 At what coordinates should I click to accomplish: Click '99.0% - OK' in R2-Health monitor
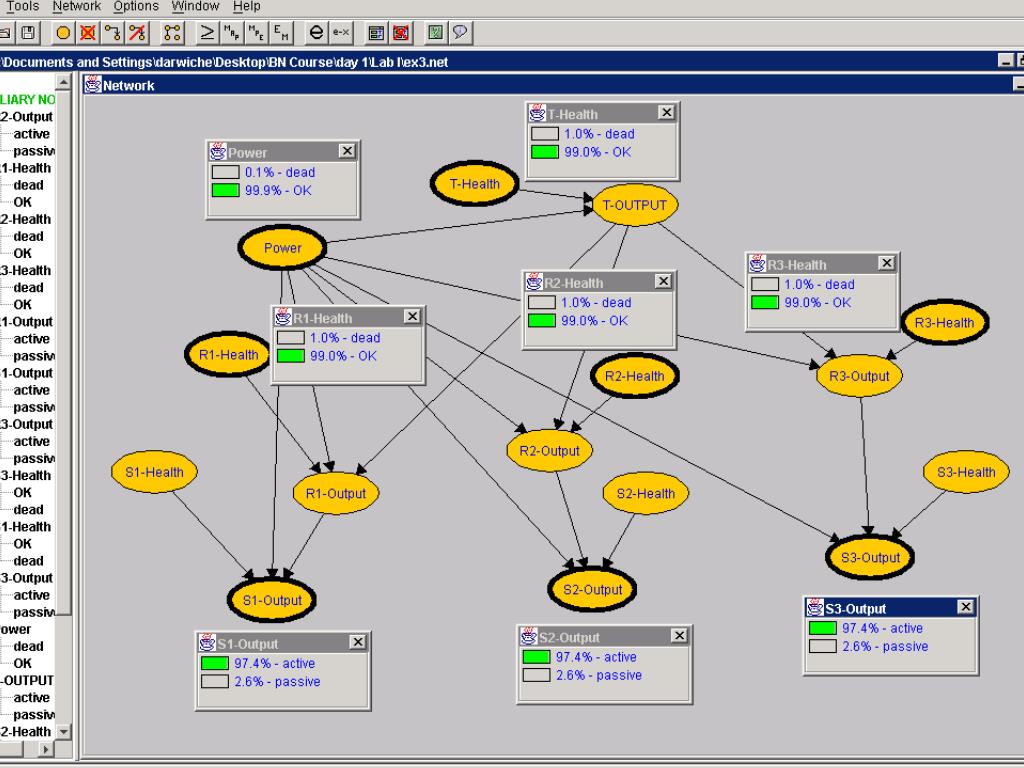pos(594,321)
